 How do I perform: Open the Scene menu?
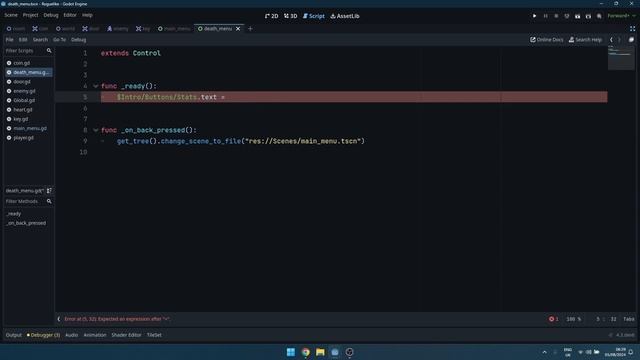11,15
